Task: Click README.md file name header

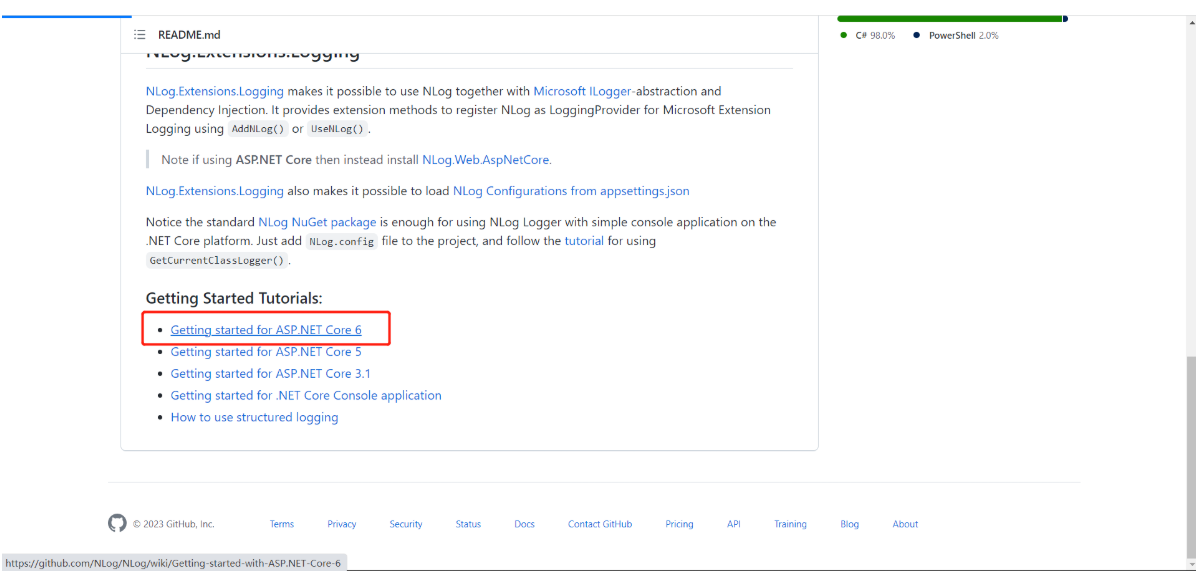Action: pyautogui.click(x=189, y=34)
